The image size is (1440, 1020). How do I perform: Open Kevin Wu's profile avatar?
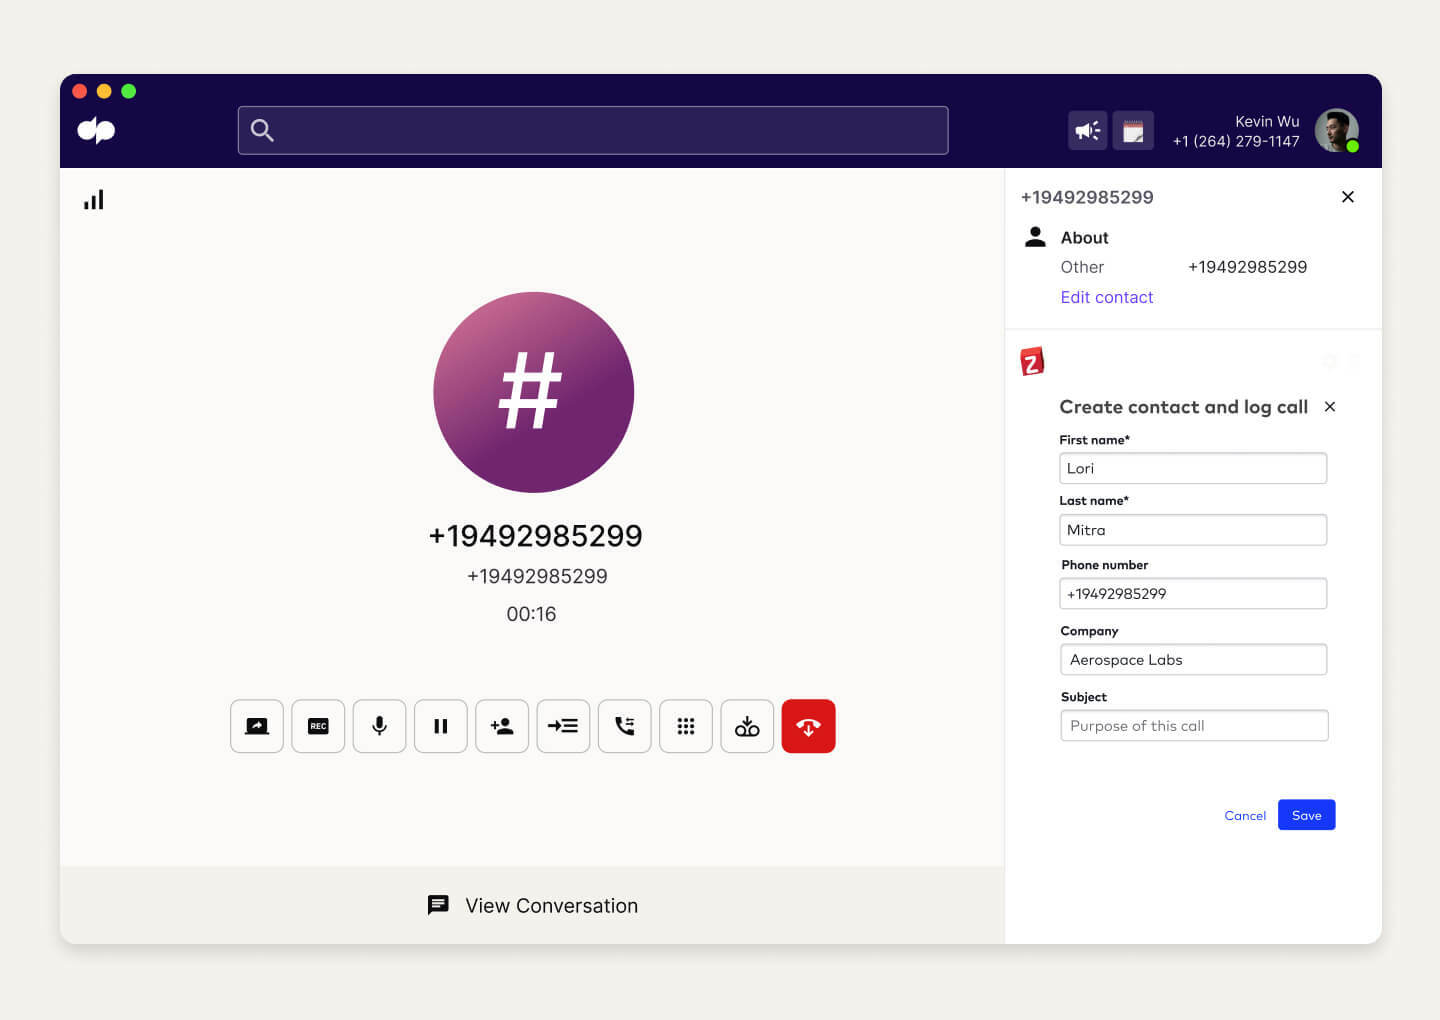click(1336, 130)
